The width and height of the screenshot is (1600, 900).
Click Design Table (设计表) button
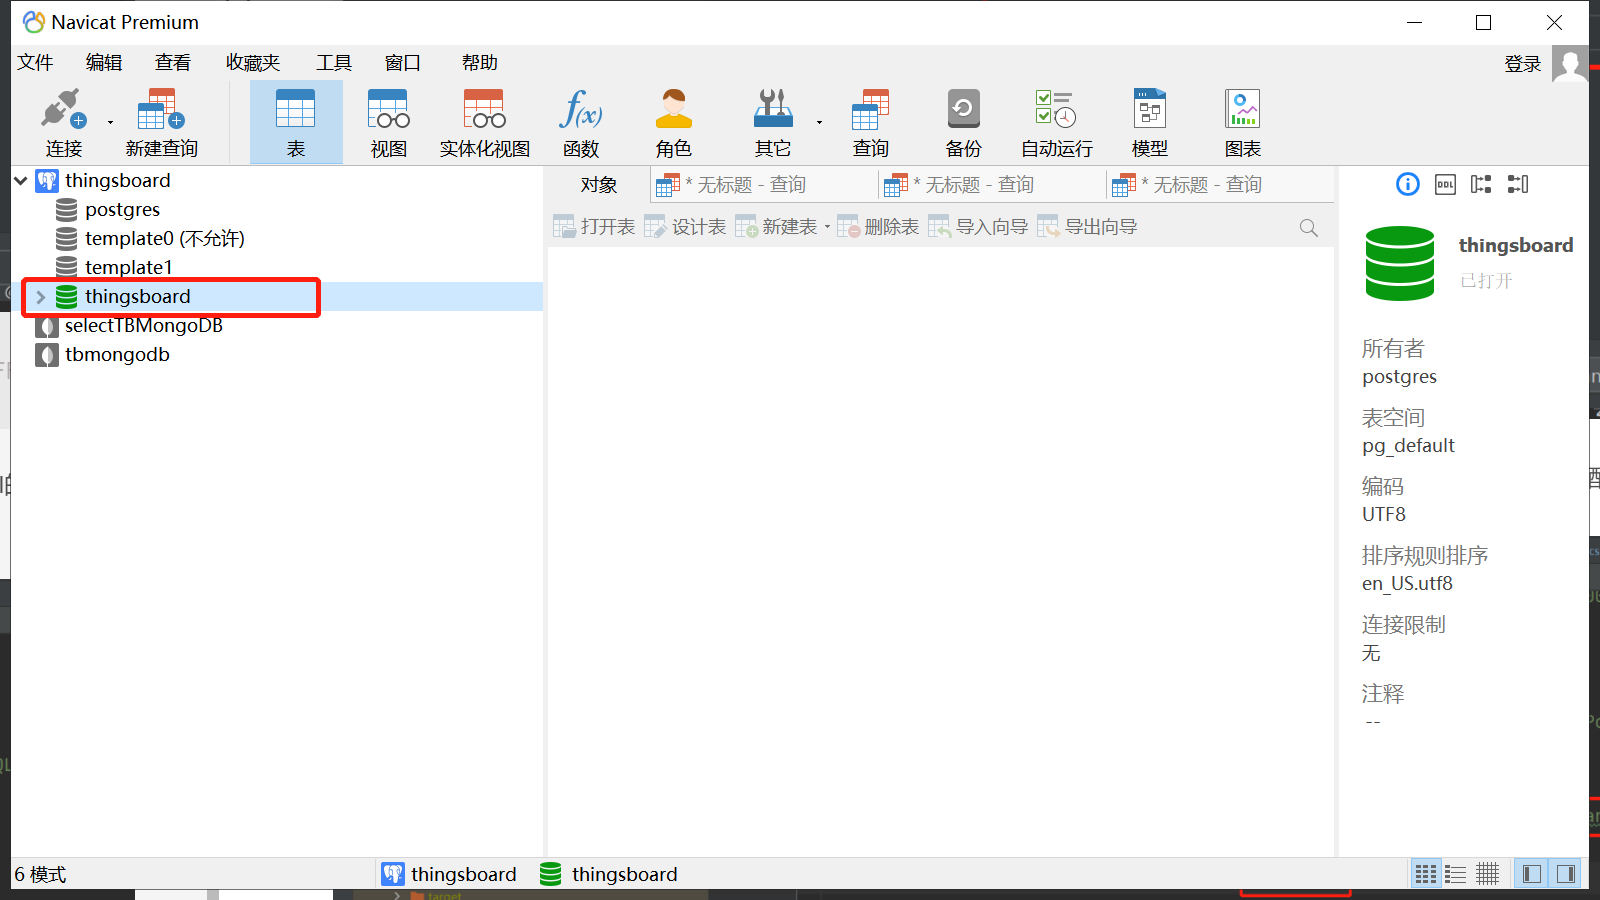[685, 227]
